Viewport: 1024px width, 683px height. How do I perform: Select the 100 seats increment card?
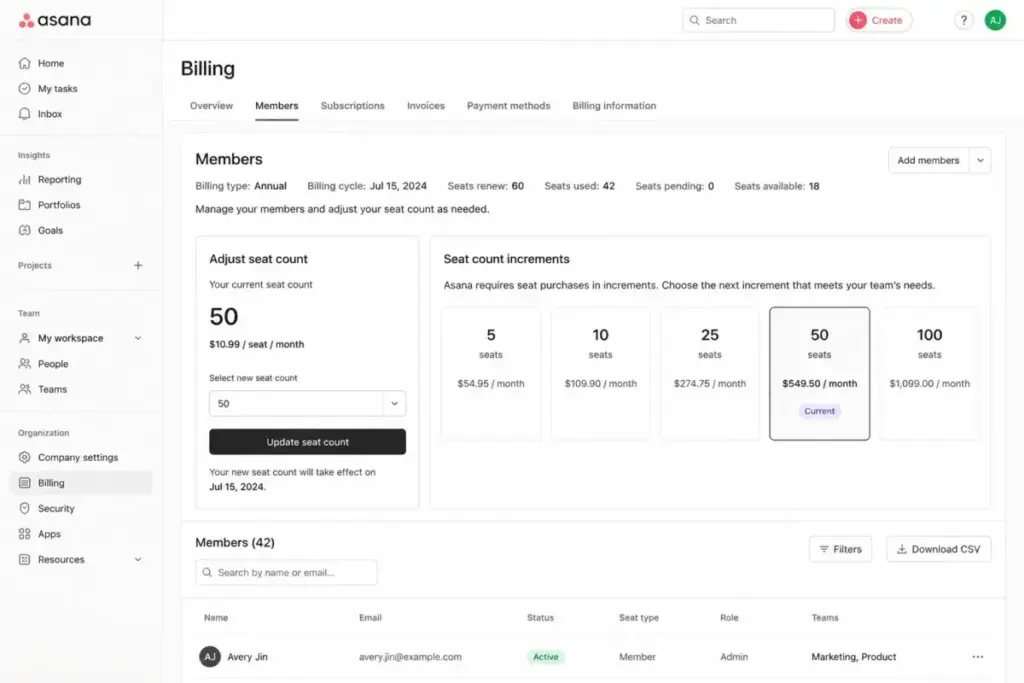[929, 373]
